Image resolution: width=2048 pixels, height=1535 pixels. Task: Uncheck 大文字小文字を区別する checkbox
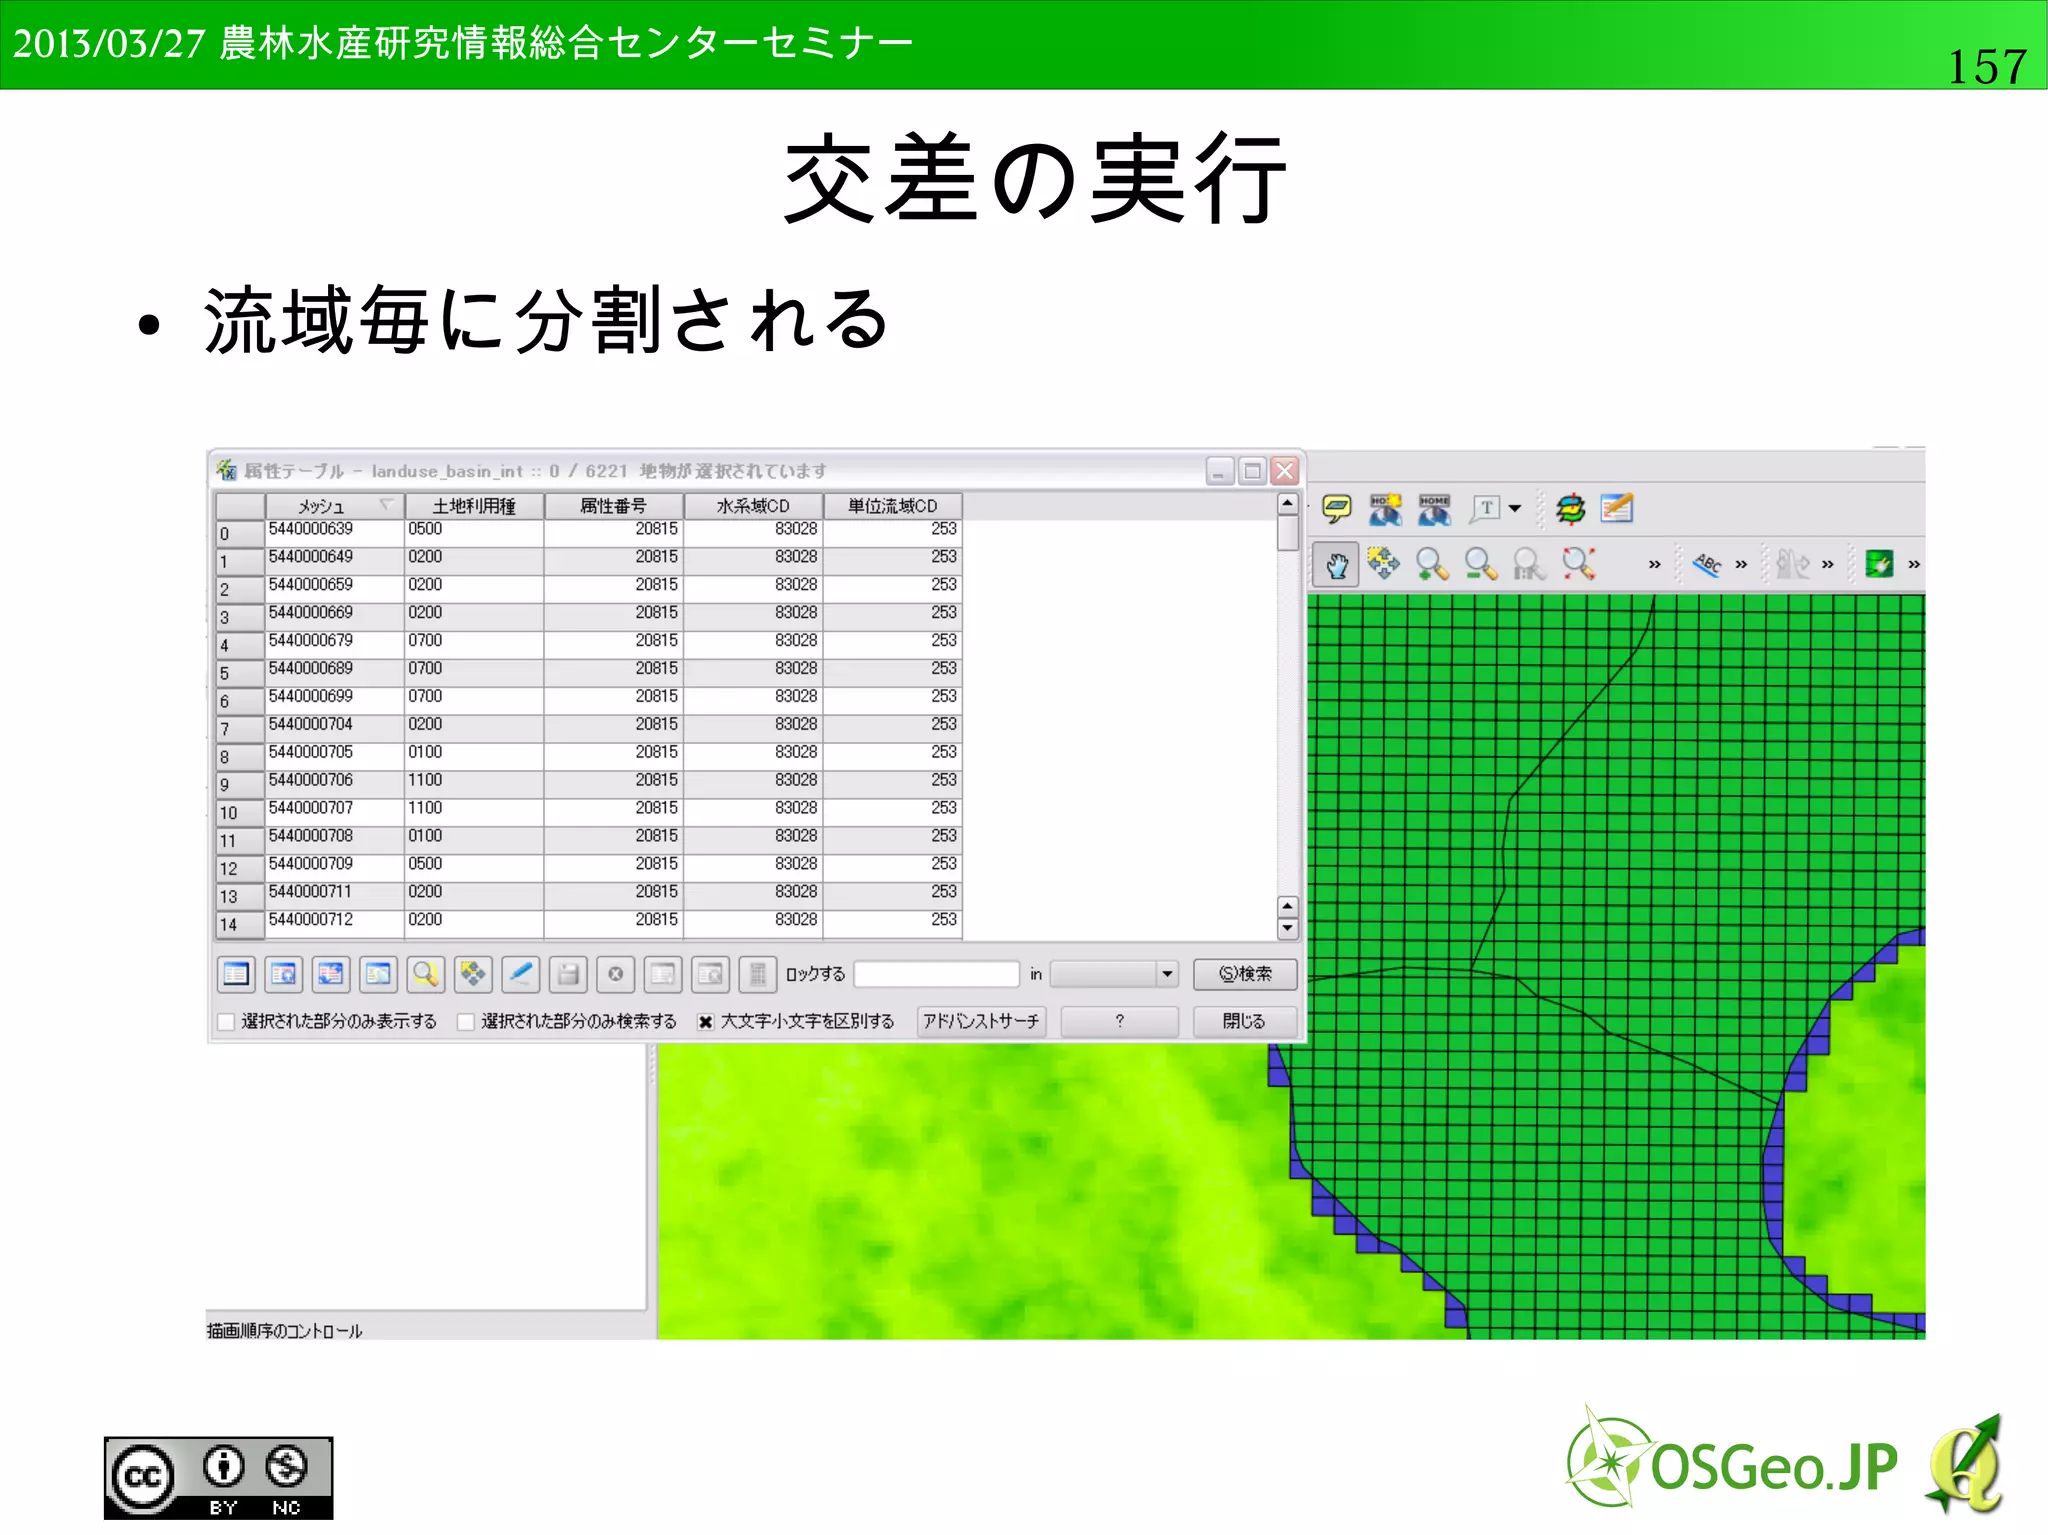click(x=706, y=1022)
